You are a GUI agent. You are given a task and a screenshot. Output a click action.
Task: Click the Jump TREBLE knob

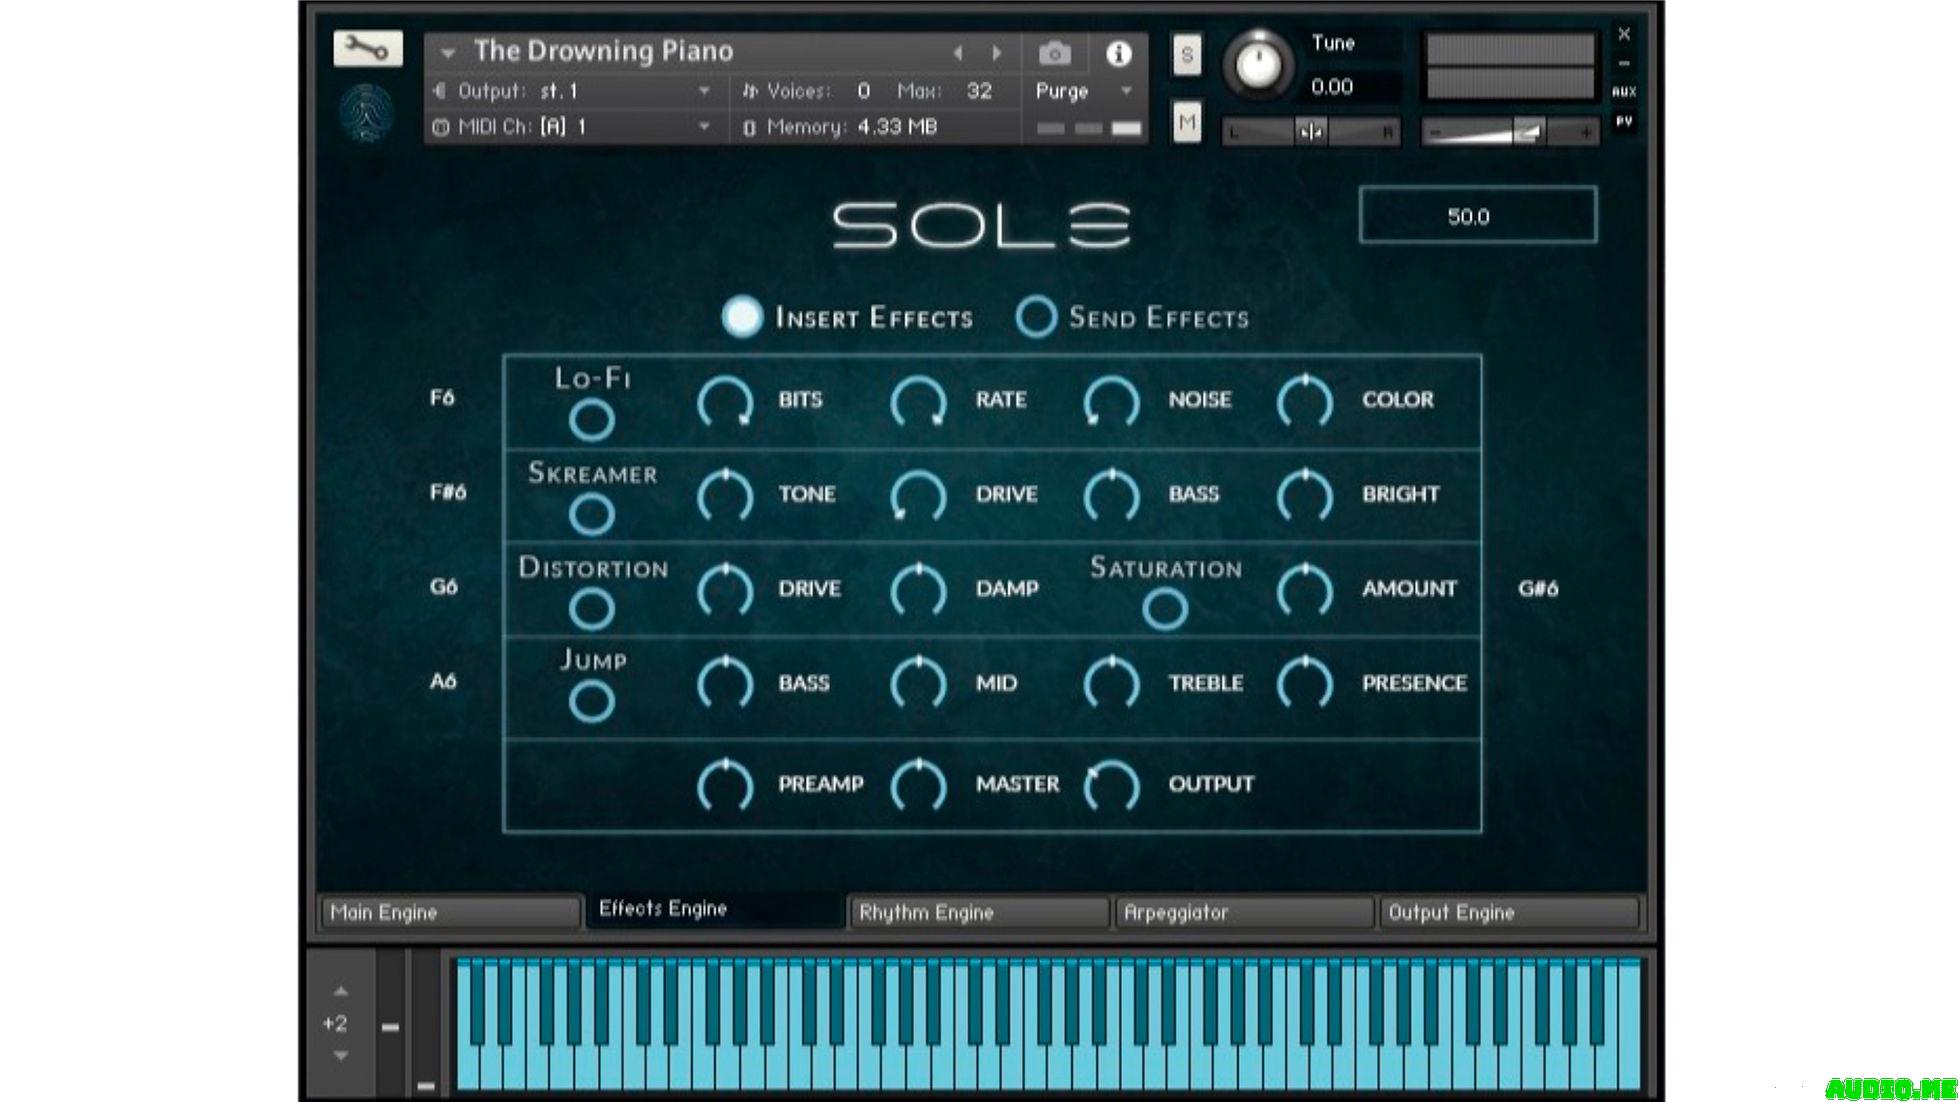pos(1111,683)
